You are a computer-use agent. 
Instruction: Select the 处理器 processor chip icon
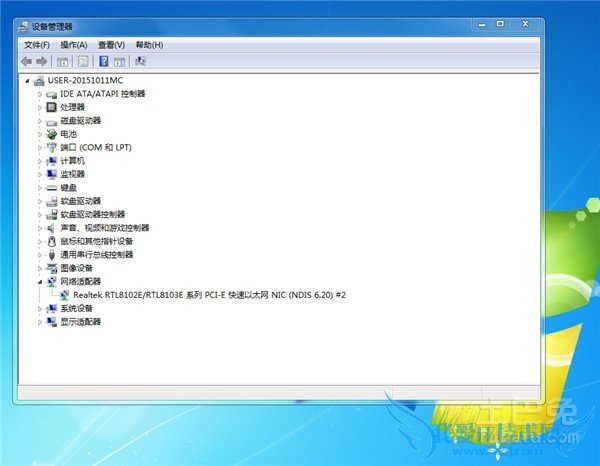52,107
